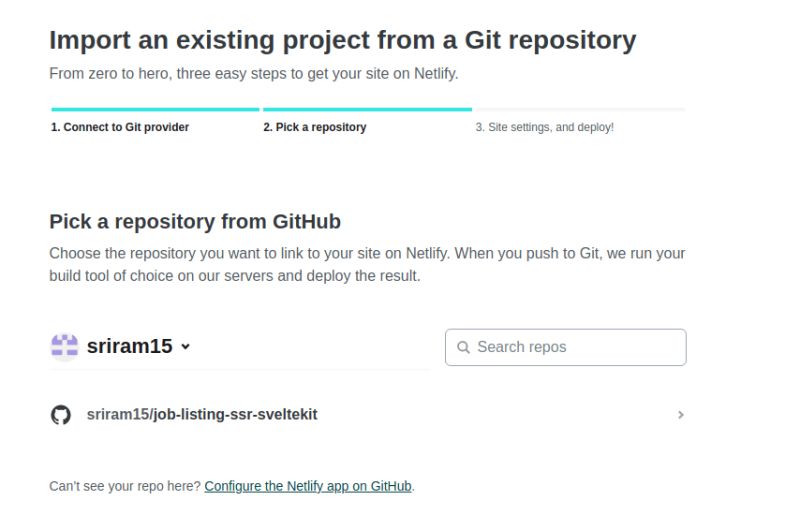Open Configure the Netlify app on GitHub link

coord(308,486)
